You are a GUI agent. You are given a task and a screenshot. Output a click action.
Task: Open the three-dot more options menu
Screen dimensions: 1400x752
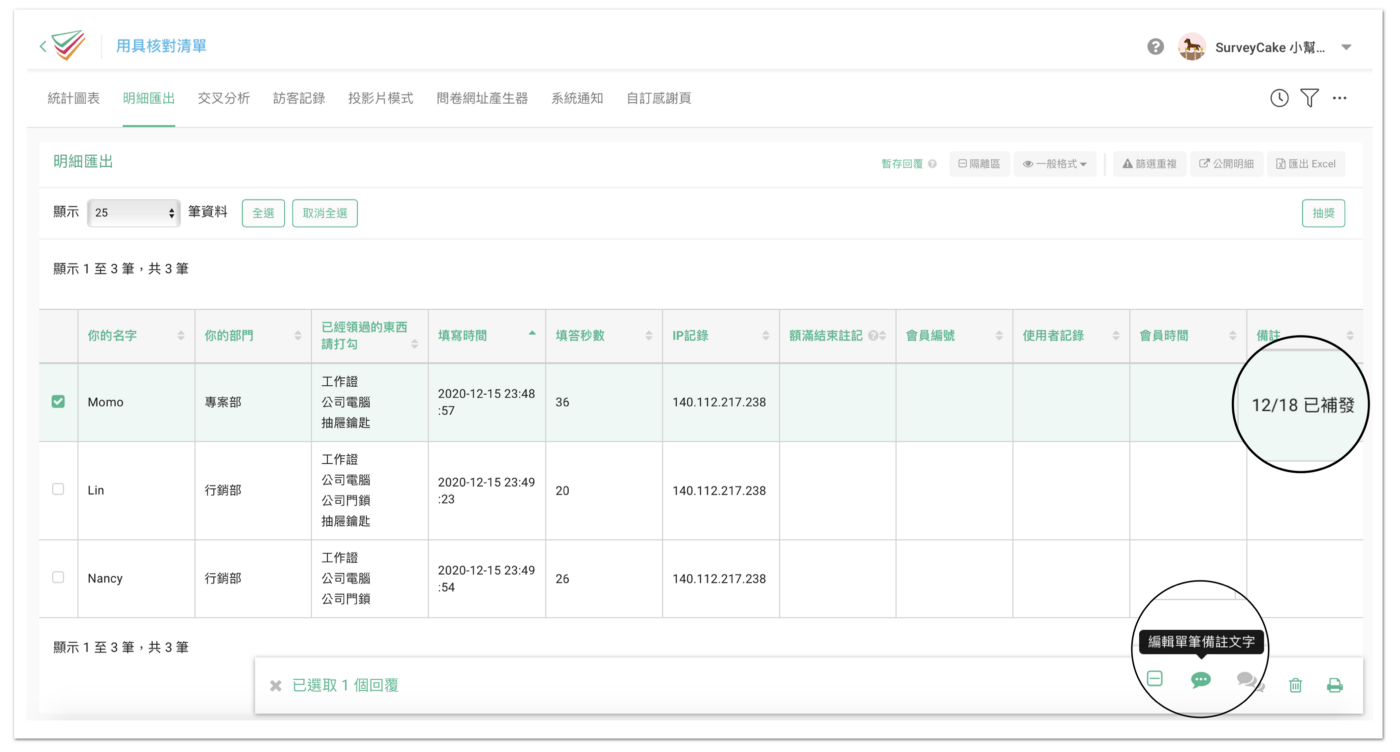click(1340, 98)
